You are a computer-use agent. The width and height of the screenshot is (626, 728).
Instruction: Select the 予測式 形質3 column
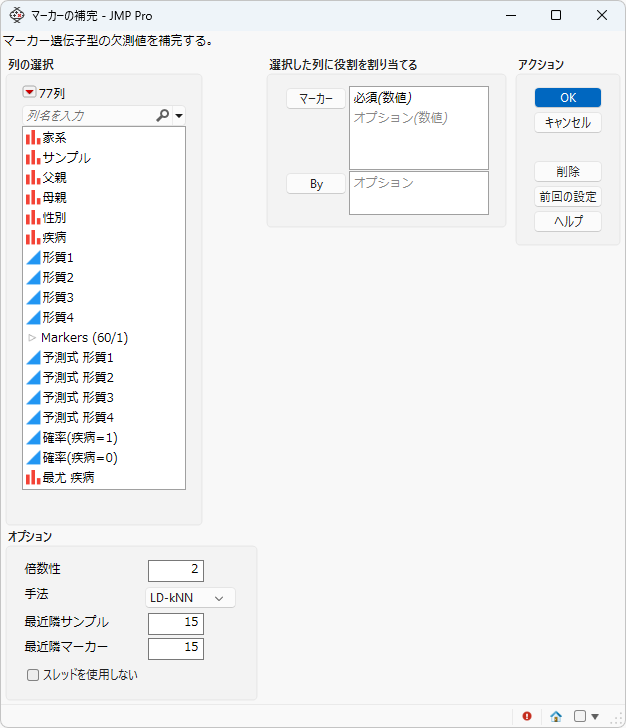point(104,397)
